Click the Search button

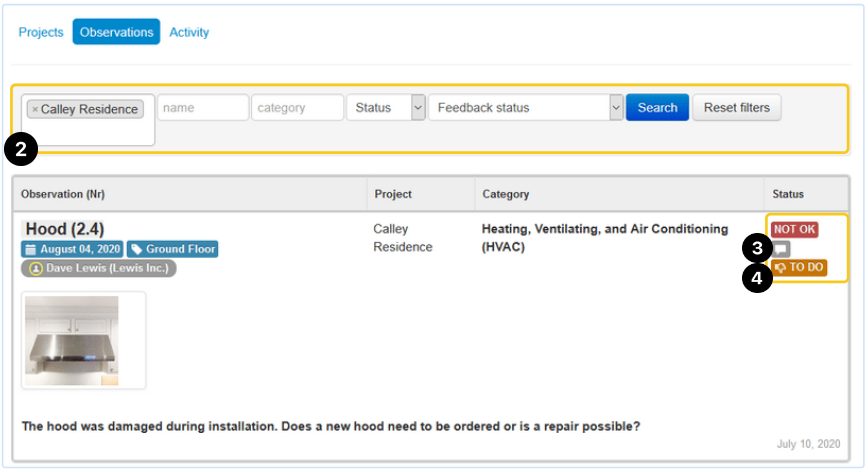(657, 108)
